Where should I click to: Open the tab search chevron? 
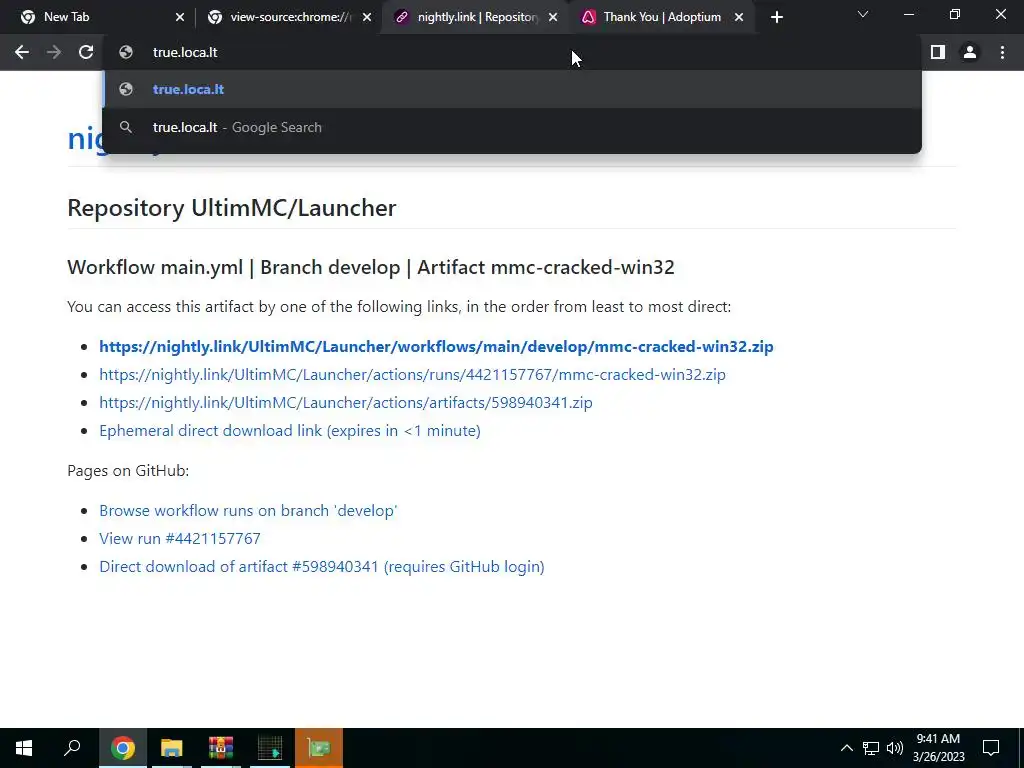(863, 14)
